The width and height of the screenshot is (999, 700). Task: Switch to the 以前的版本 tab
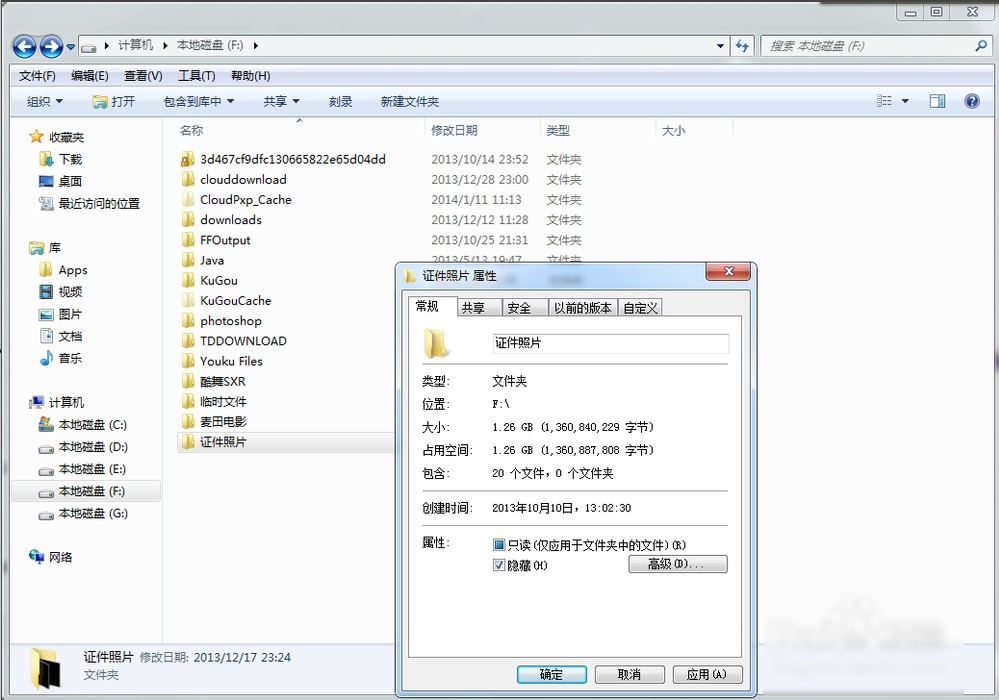coord(582,307)
